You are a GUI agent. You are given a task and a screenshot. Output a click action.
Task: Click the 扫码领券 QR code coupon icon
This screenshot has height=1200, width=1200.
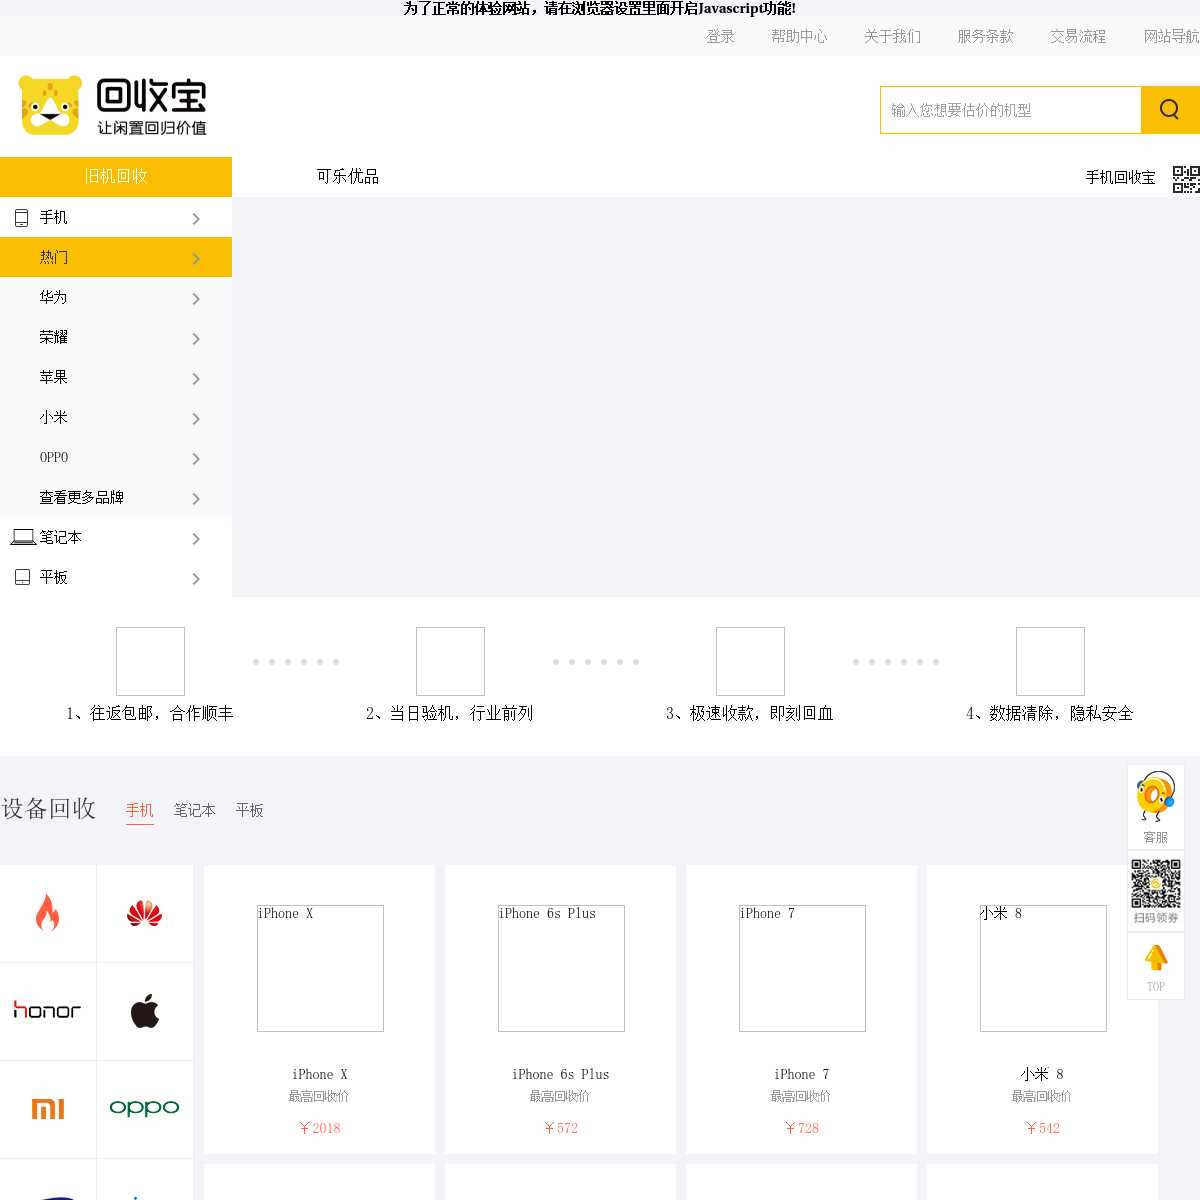coord(1156,891)
